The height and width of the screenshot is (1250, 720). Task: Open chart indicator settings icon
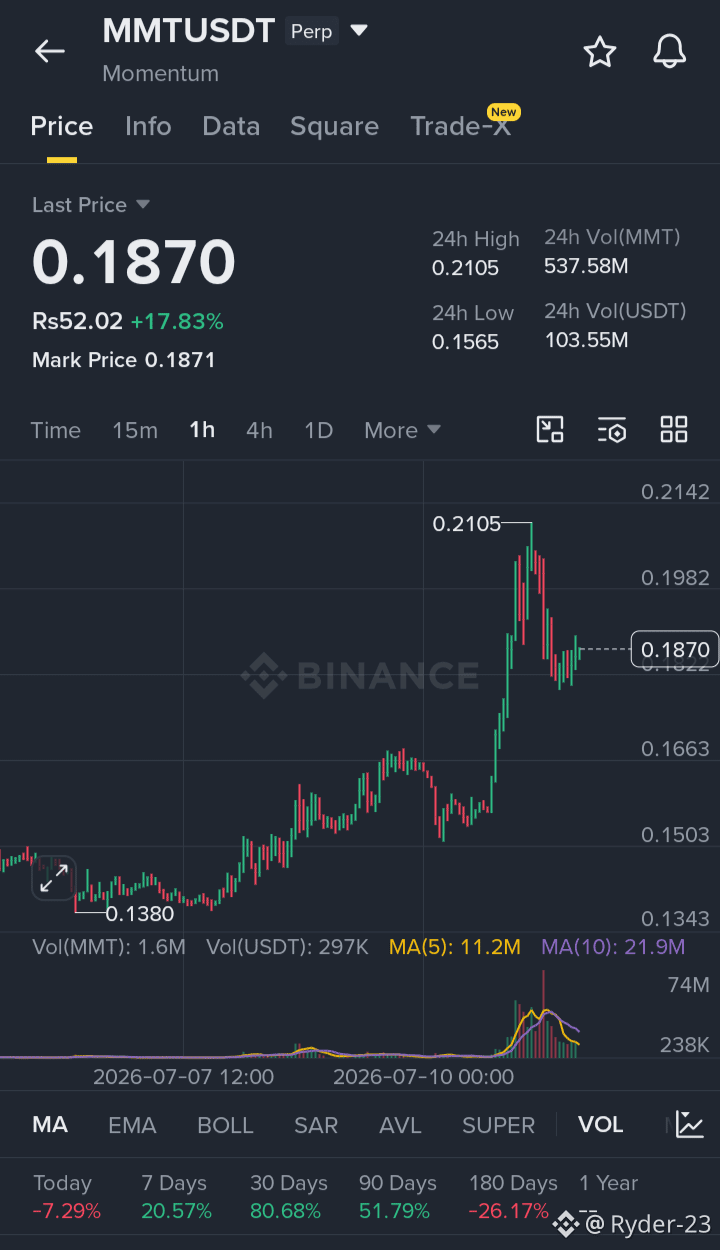point(612,430)
